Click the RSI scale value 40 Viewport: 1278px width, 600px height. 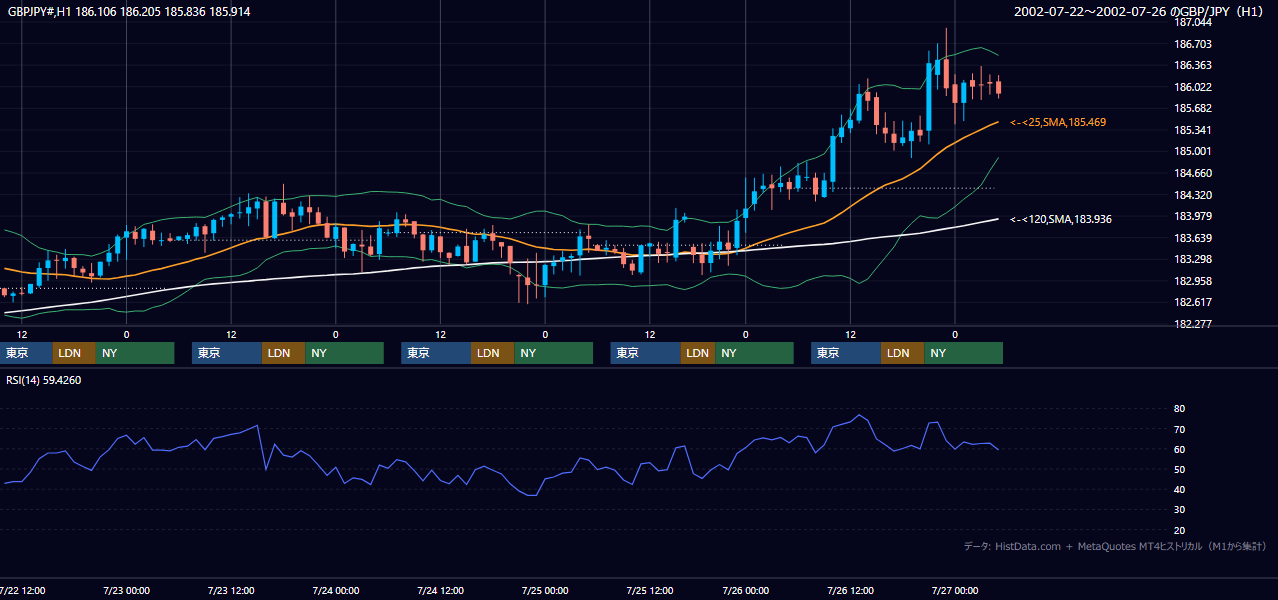pos(1179,489)
